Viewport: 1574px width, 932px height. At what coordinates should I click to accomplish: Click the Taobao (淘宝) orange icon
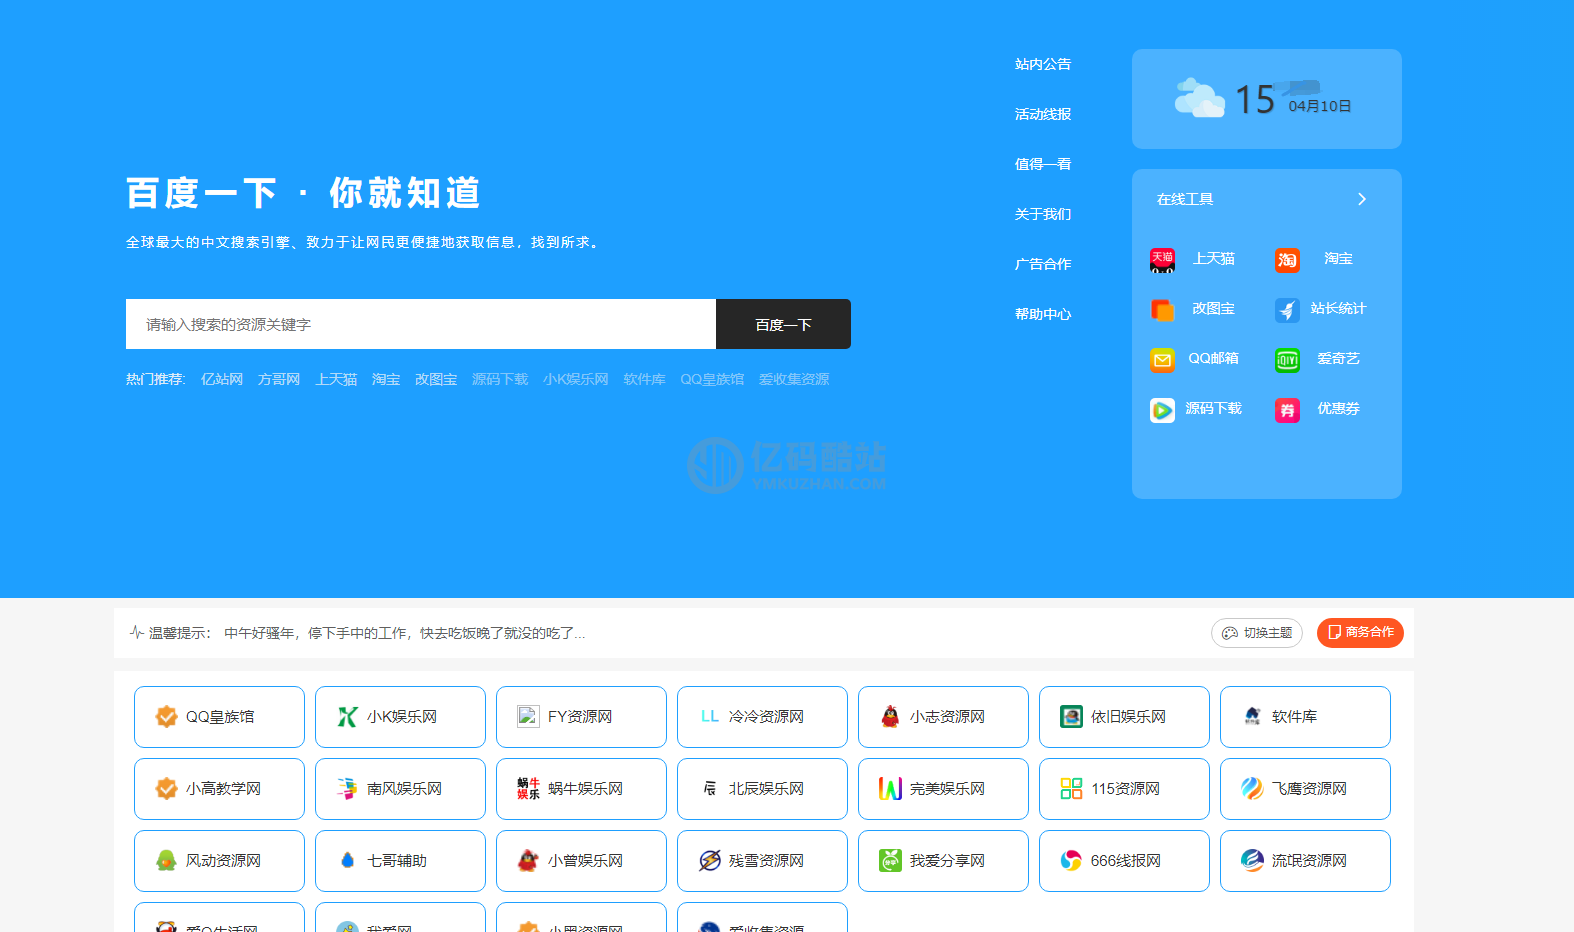tap(1287, 260)
